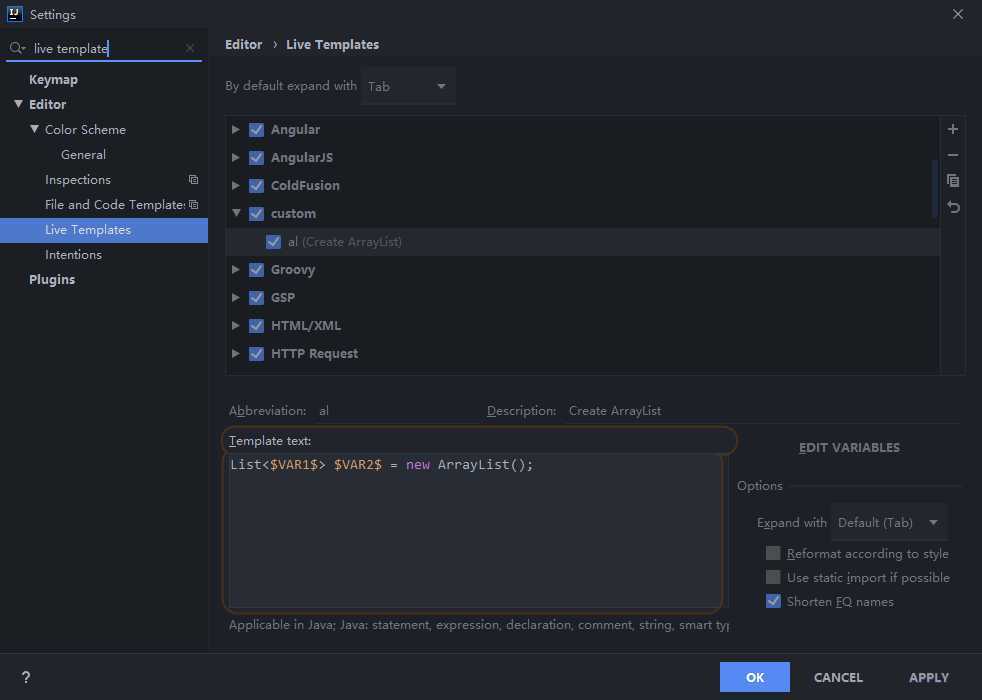The height and width of the screenshot is (700, 982).
Task: Expand the Angular template group
Action: 235,130
